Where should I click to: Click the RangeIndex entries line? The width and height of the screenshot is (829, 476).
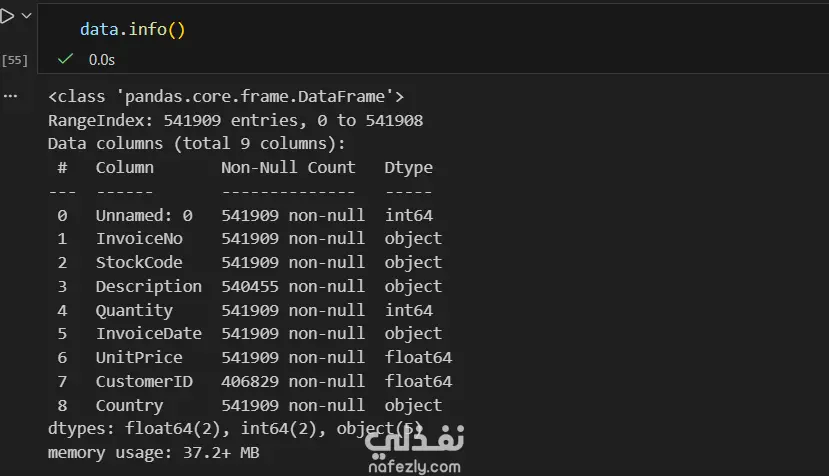[235, 120]
